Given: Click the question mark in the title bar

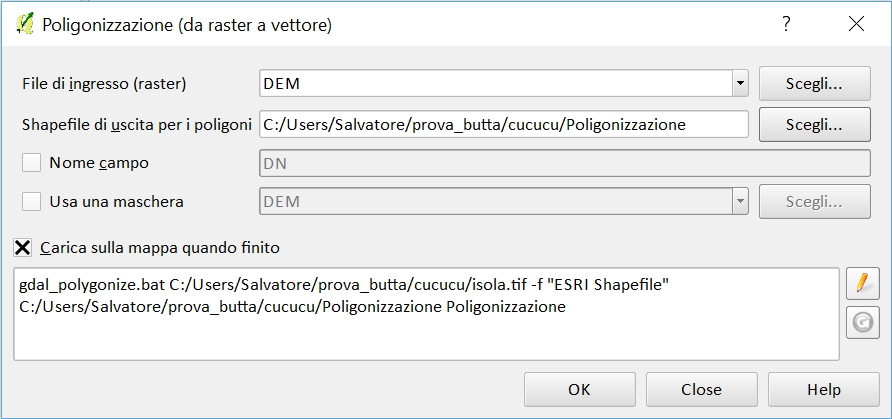Looking at the screenshot, I should (787, 25).
